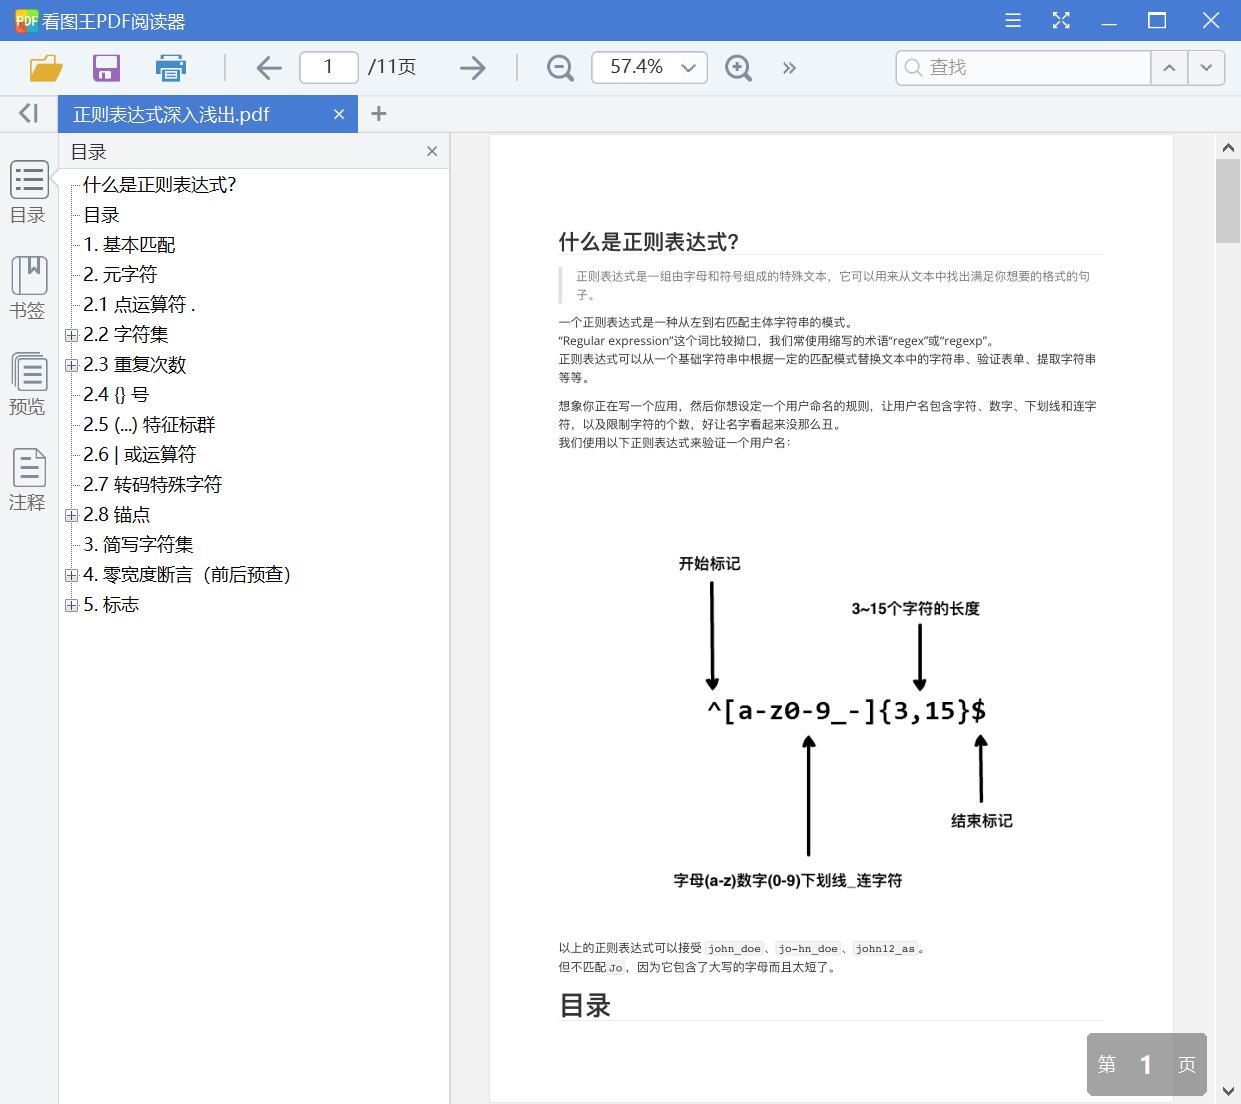This screenshot has width=1241, height=1104.
Task: Open the 注释 annotations sidebar panel
Action: click(28, 480)
